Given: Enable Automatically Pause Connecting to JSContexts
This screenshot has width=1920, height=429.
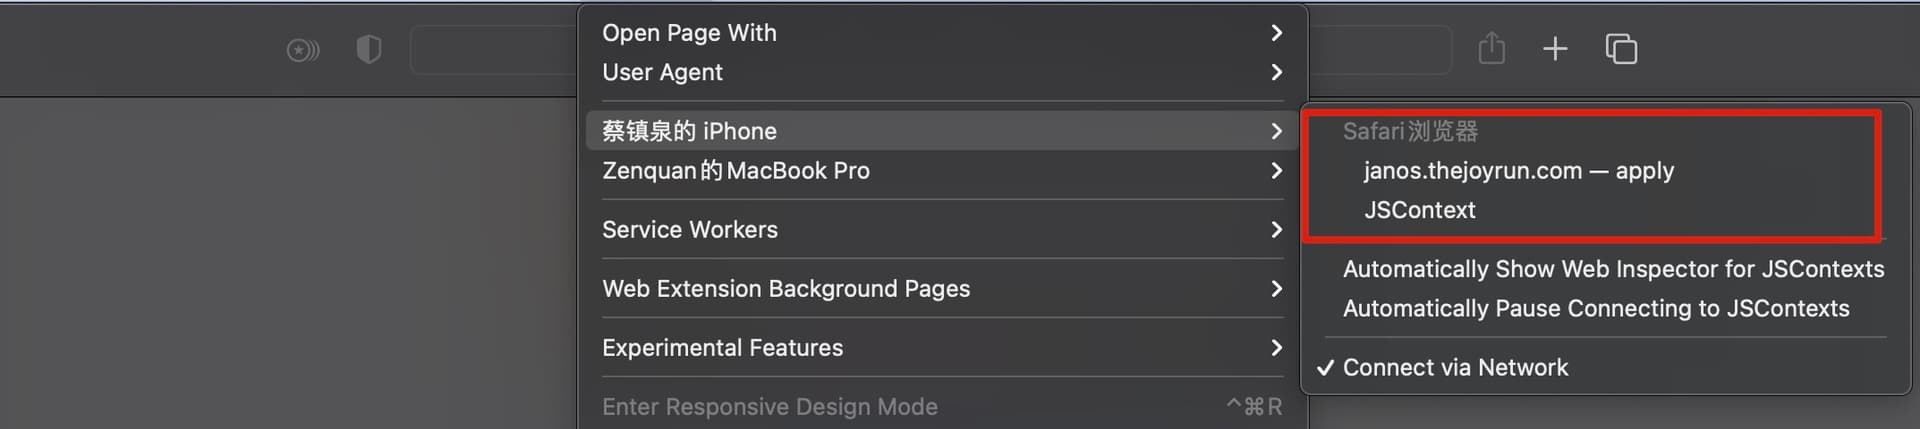Looking at the screenshot, I should [x=1595, y=308].
